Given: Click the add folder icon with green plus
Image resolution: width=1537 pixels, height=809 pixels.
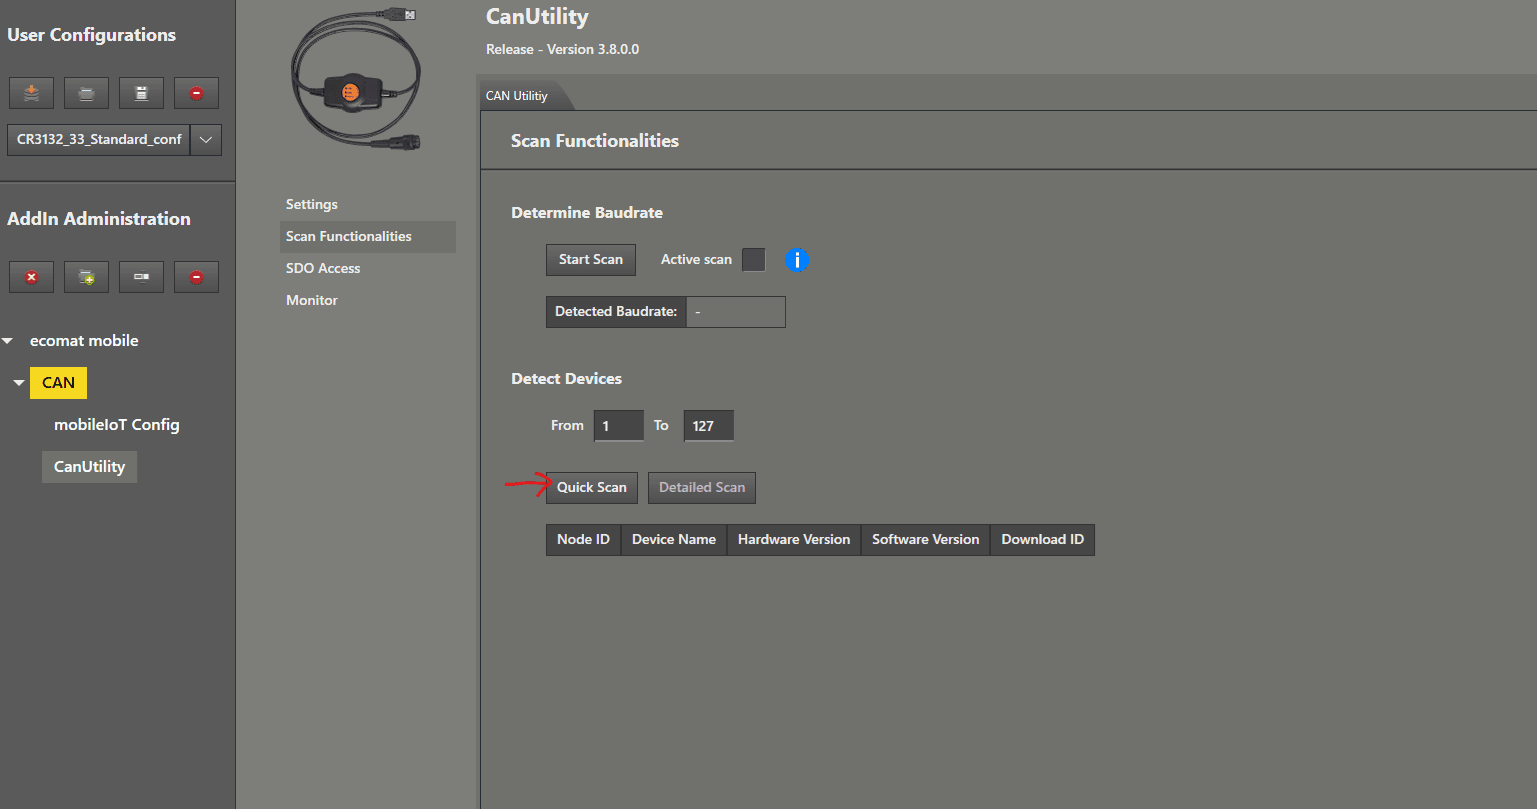Looking at the screenshot, I should [x=86, y=277].
